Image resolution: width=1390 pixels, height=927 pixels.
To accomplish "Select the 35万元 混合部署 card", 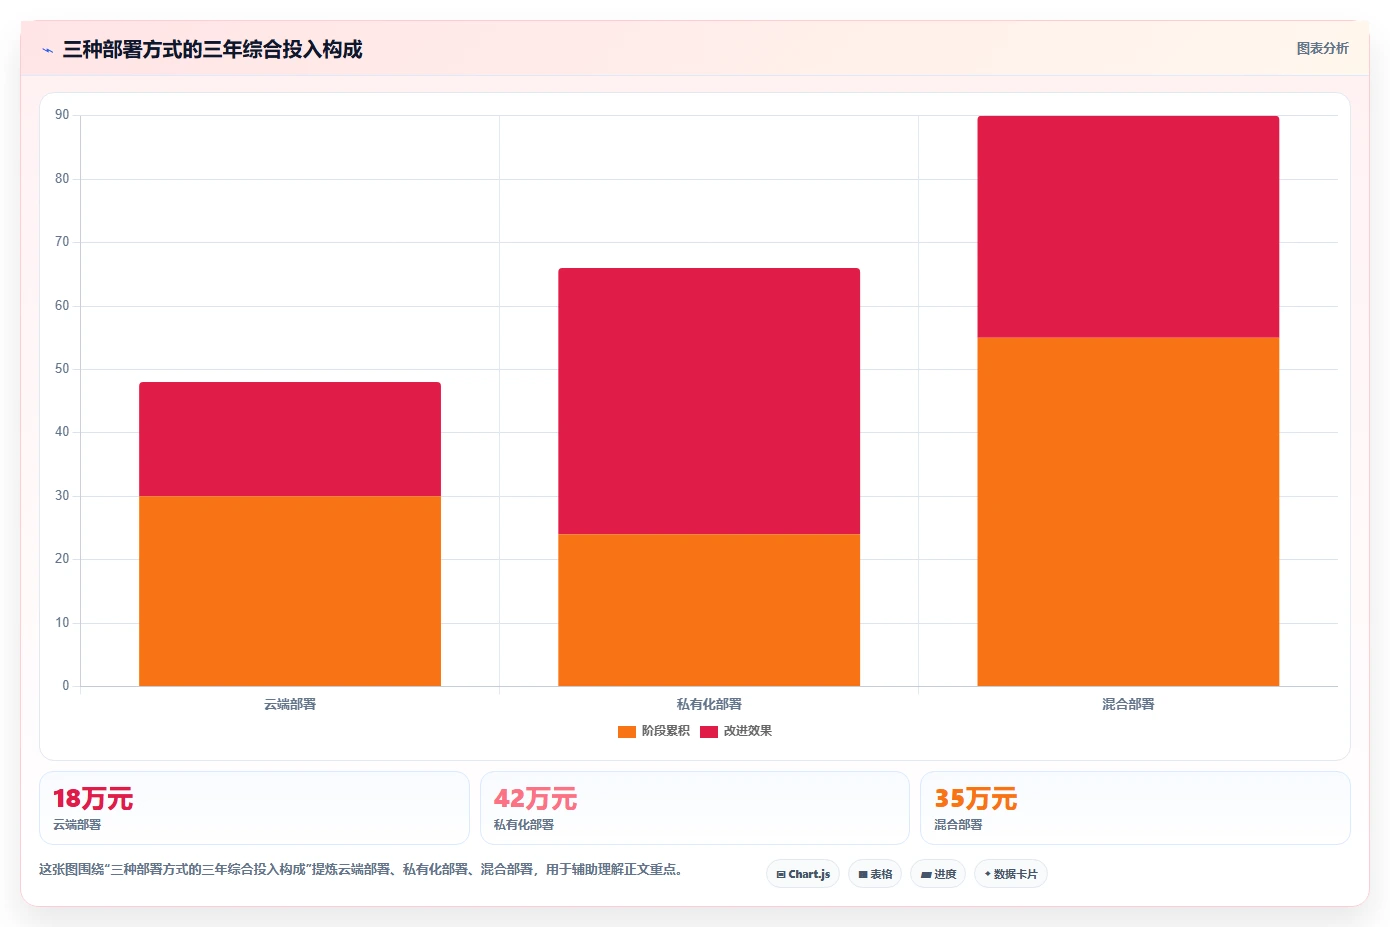I will [x=1135, y=808].
